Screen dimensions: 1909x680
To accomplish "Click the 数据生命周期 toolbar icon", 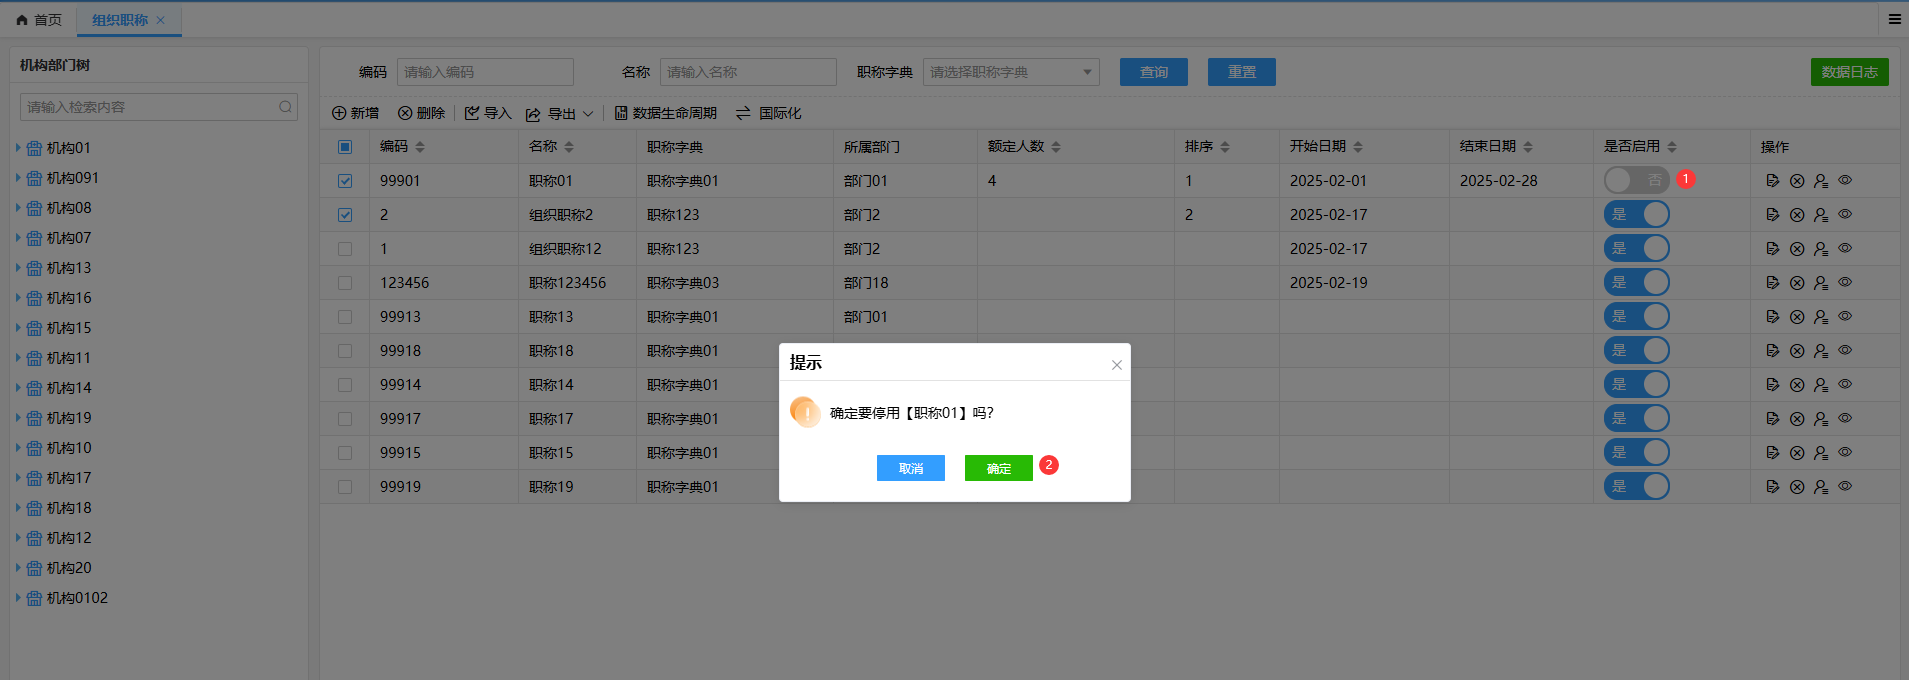I will (x=621, y=113).
